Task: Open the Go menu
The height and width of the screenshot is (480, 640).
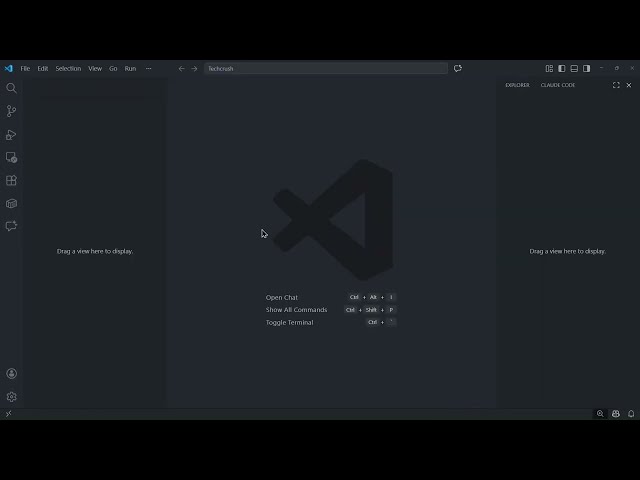Action: click(113, 69)
